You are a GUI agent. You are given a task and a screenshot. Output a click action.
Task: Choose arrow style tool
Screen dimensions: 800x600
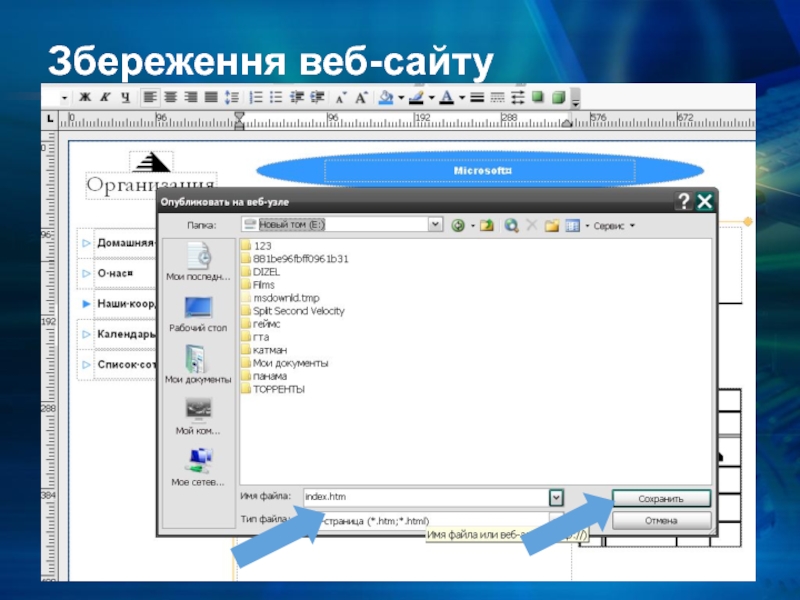pos(518,97)
